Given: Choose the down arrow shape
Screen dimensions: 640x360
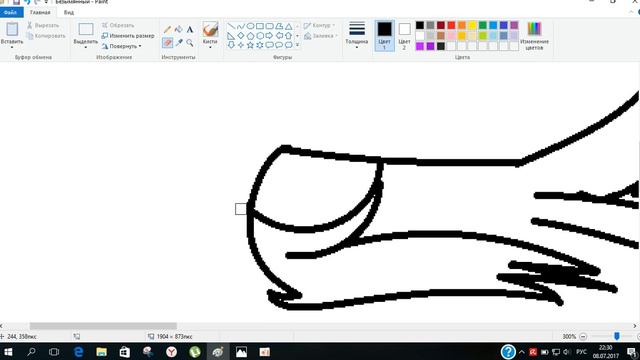Looking at the screenshot, I should pos(231,45).
